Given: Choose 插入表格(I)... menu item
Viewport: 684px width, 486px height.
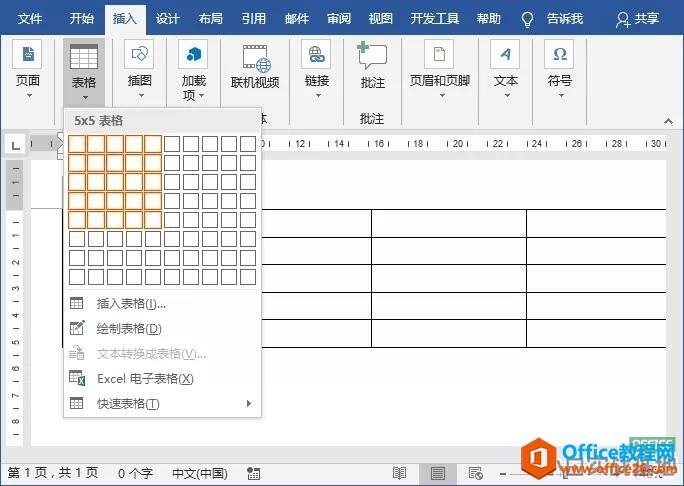Looking at the screenshot, I should coord(162,304).
